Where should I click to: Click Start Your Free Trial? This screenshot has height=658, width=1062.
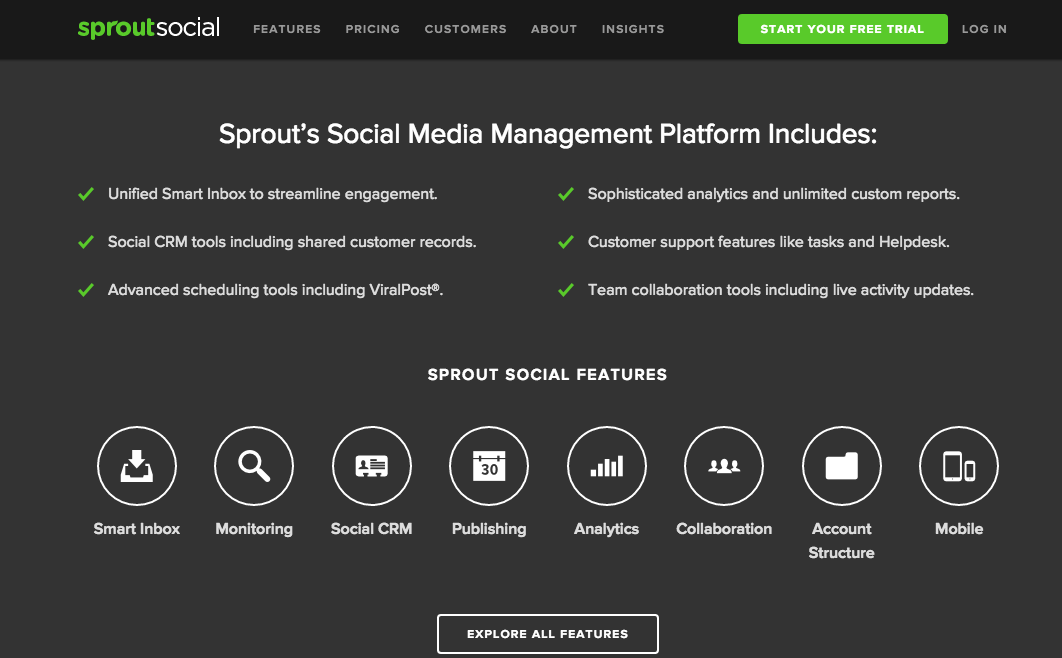tap(842, 29)
